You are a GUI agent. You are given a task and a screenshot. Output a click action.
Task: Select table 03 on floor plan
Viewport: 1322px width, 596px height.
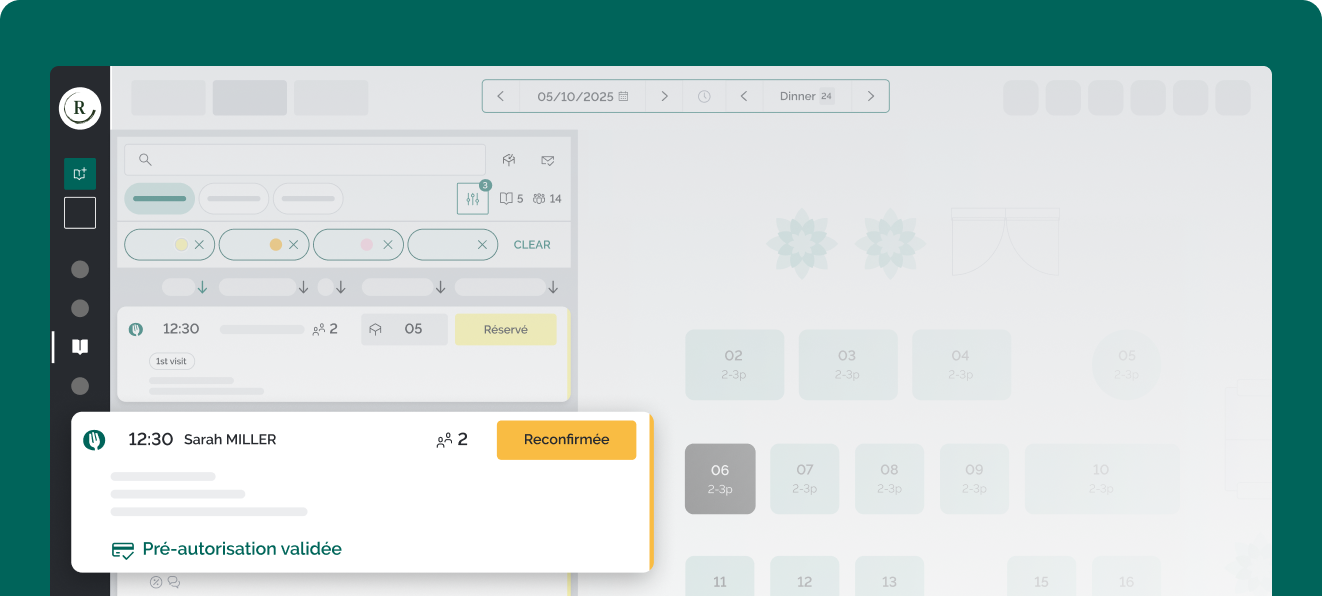click(x=847, y=365)
